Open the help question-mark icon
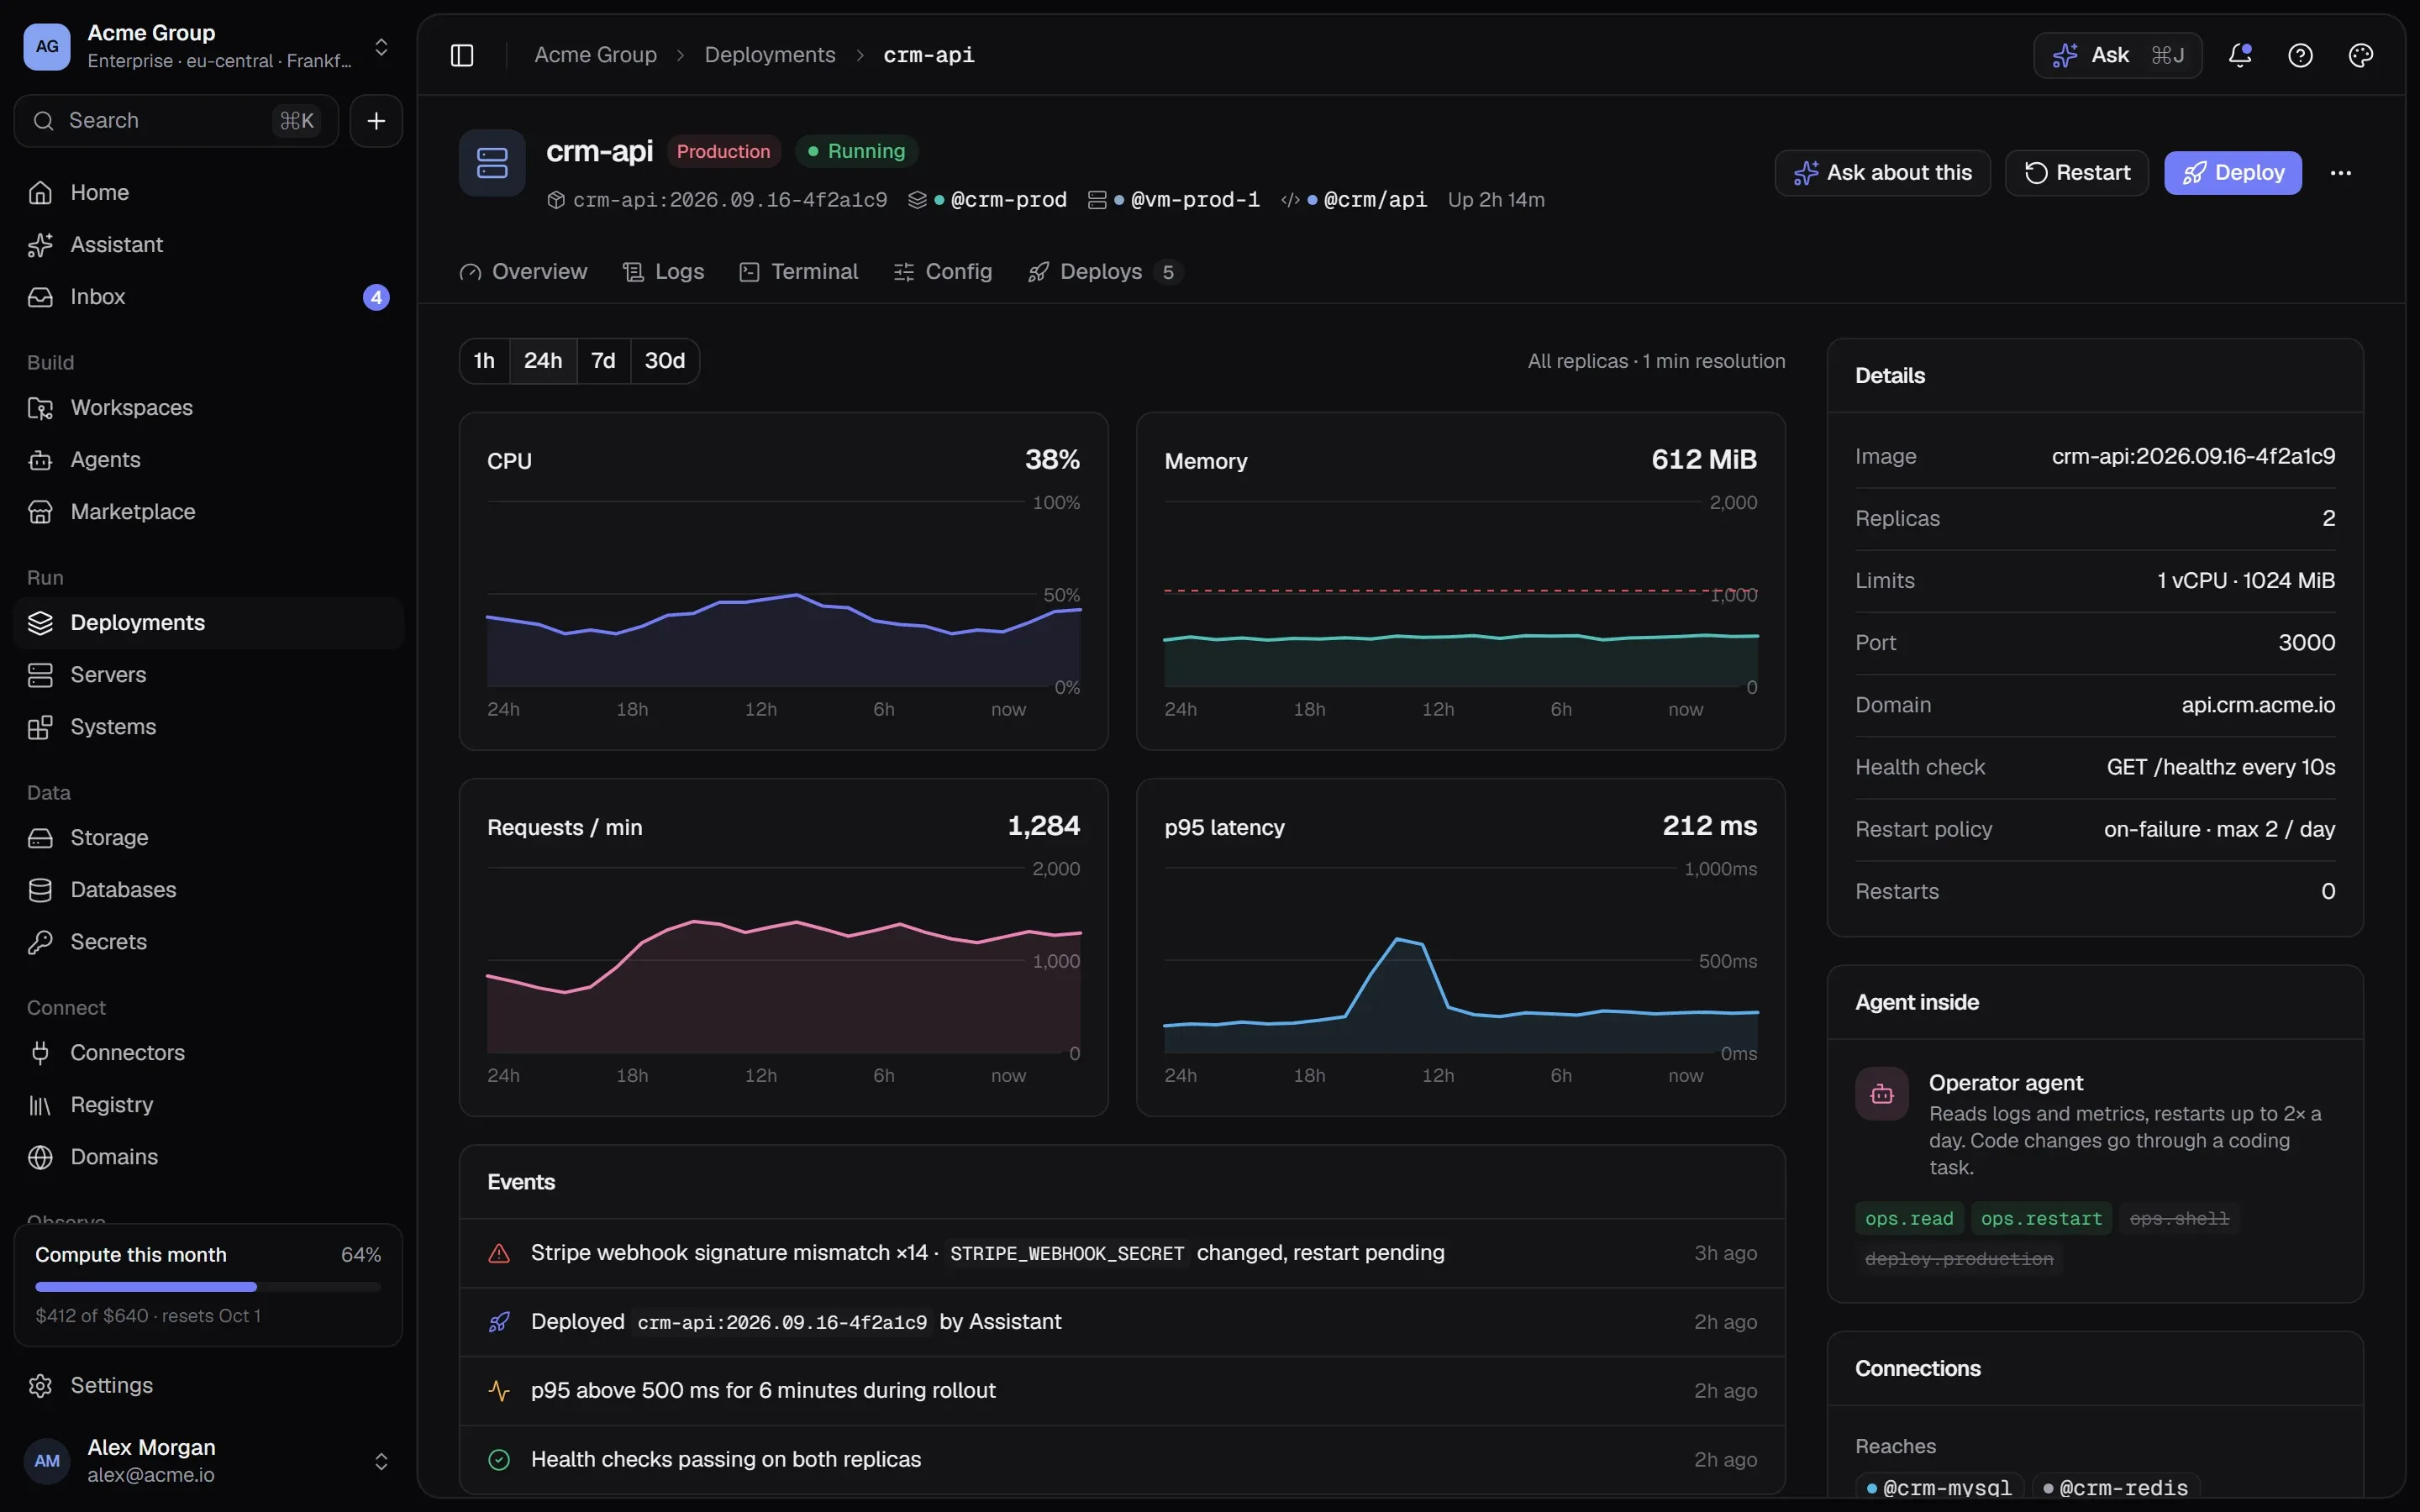2420x1512 pixels. click(x=2300, y=55)
